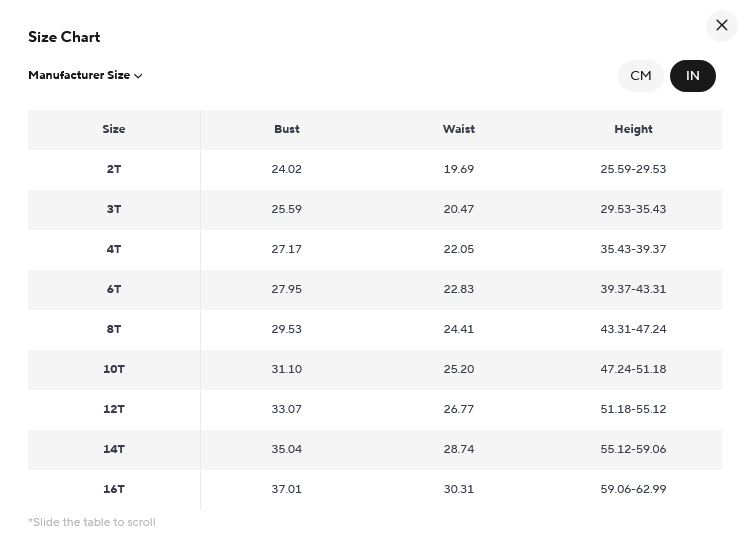This screenshot has height=543, width=750.
Task: Select the 8T size row label
Action: [x=114, y=329]
